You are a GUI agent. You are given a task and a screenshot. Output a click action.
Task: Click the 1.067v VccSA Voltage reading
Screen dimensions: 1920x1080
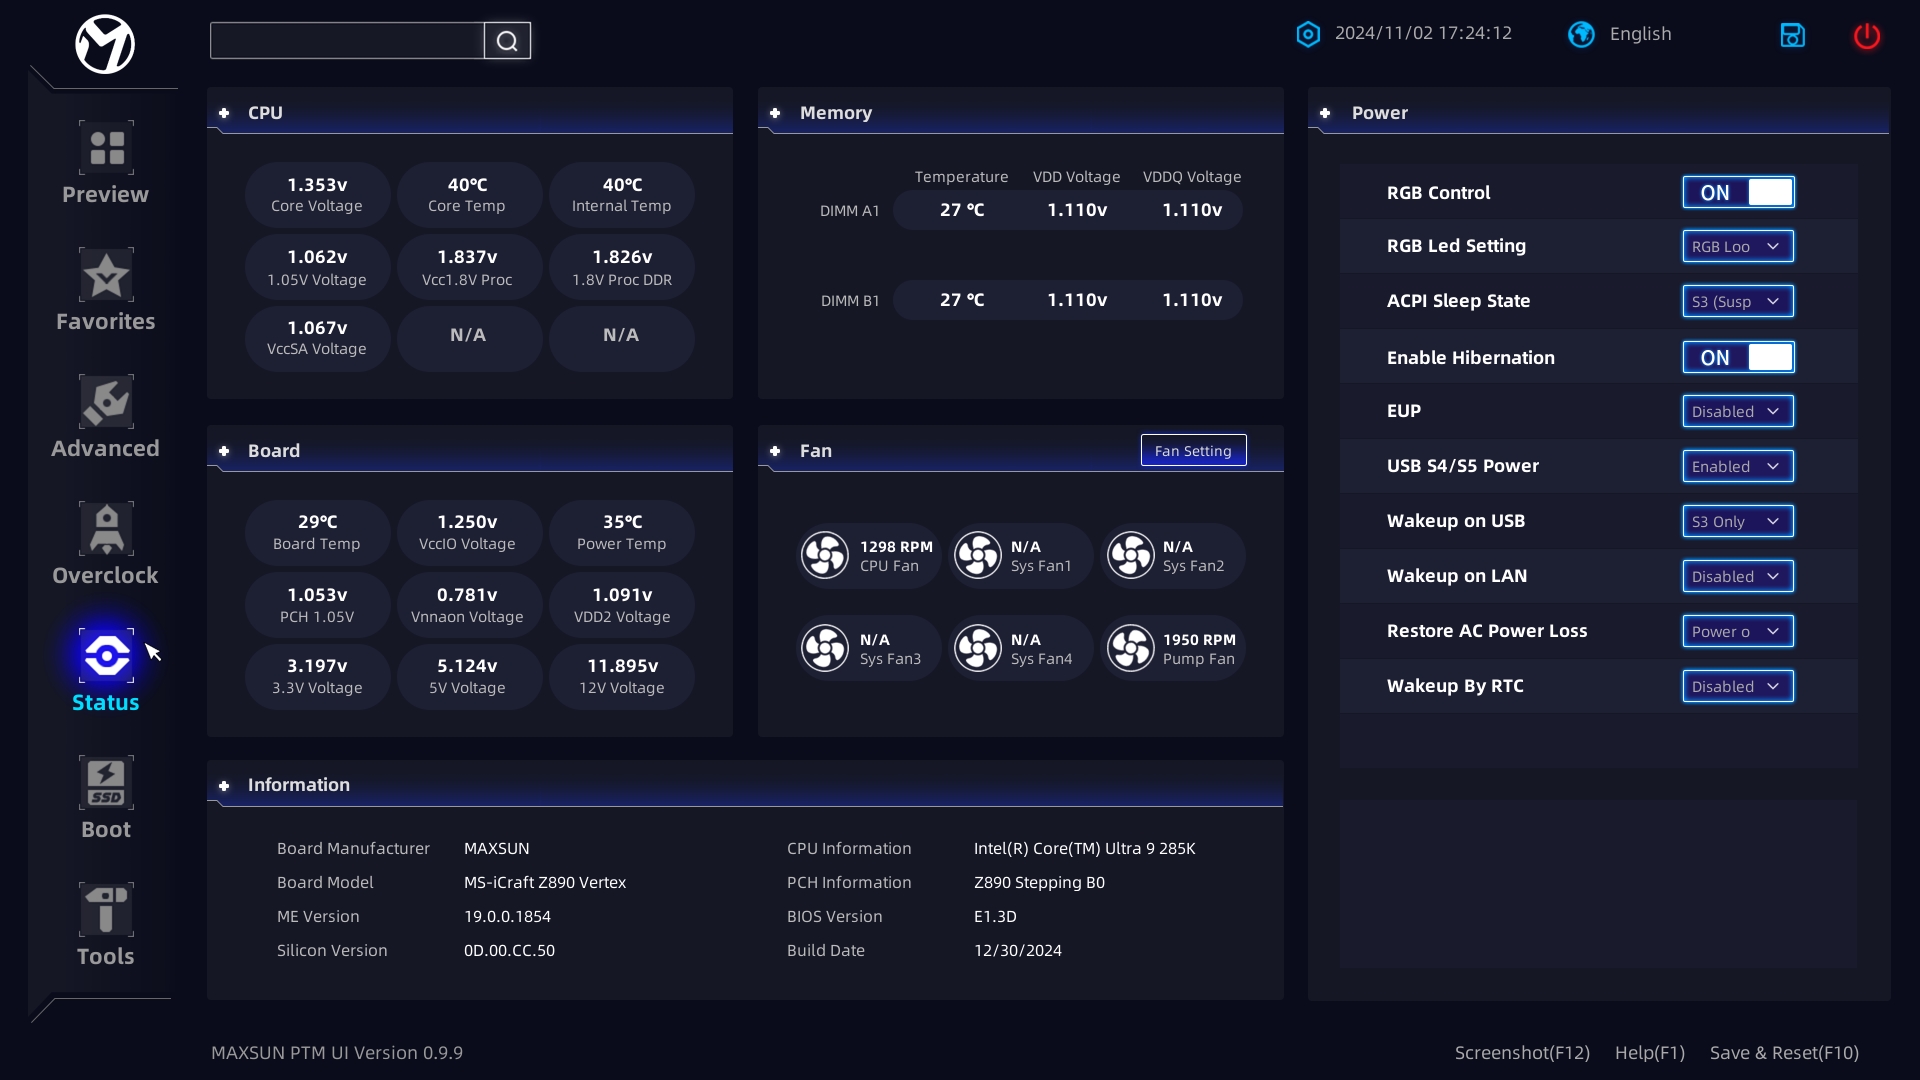pyautogui.click(x=317, y=338)
